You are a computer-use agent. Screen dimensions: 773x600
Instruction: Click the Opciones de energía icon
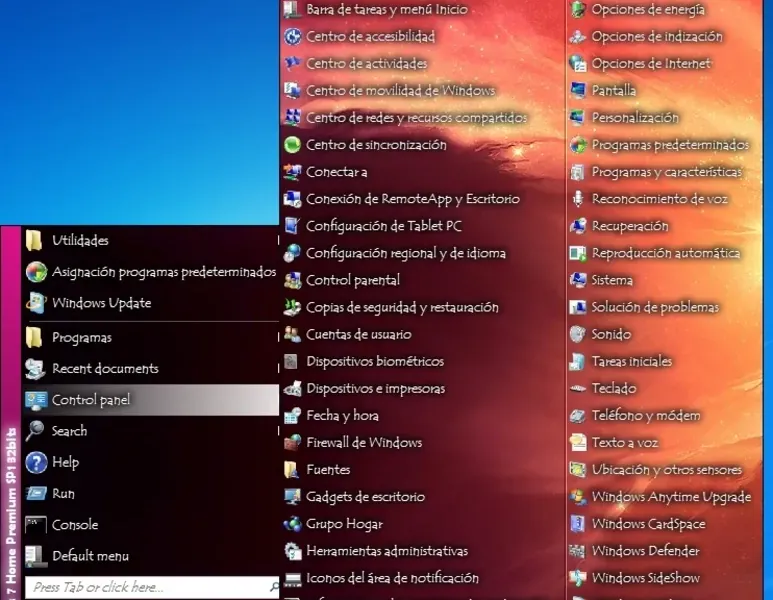coord(578,9)
